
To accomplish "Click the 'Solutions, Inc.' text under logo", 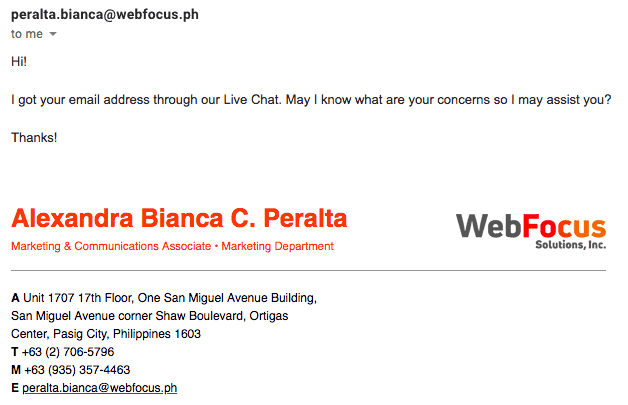I will (571, 244).
